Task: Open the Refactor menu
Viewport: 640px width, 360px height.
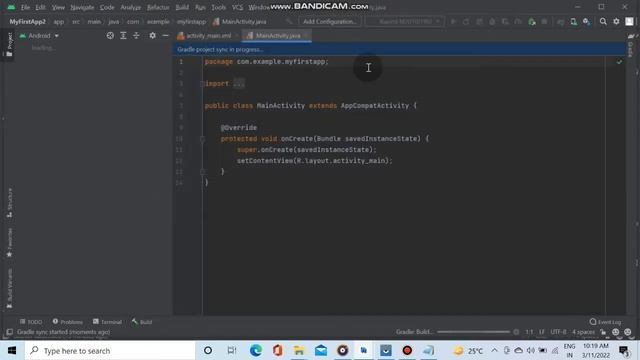Action: [x=158, y=7]
